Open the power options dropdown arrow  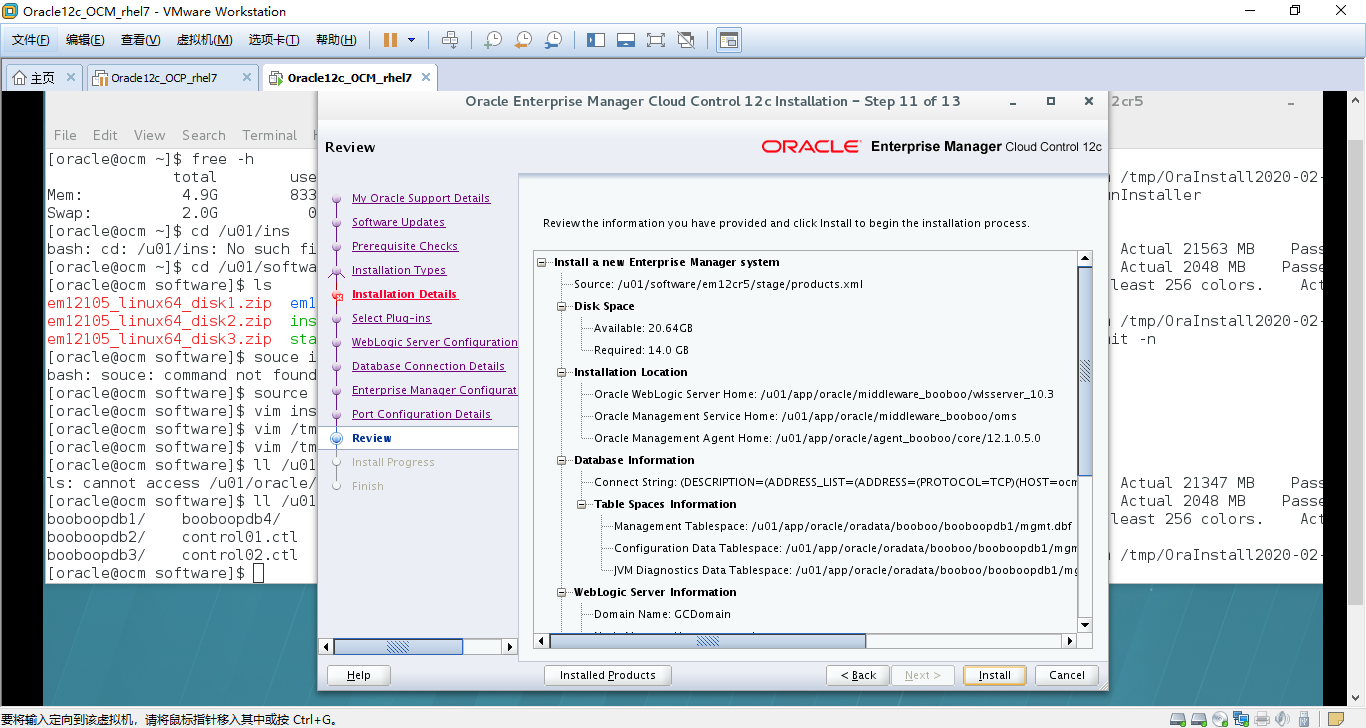pyautogui.click(x=411, y=40)
